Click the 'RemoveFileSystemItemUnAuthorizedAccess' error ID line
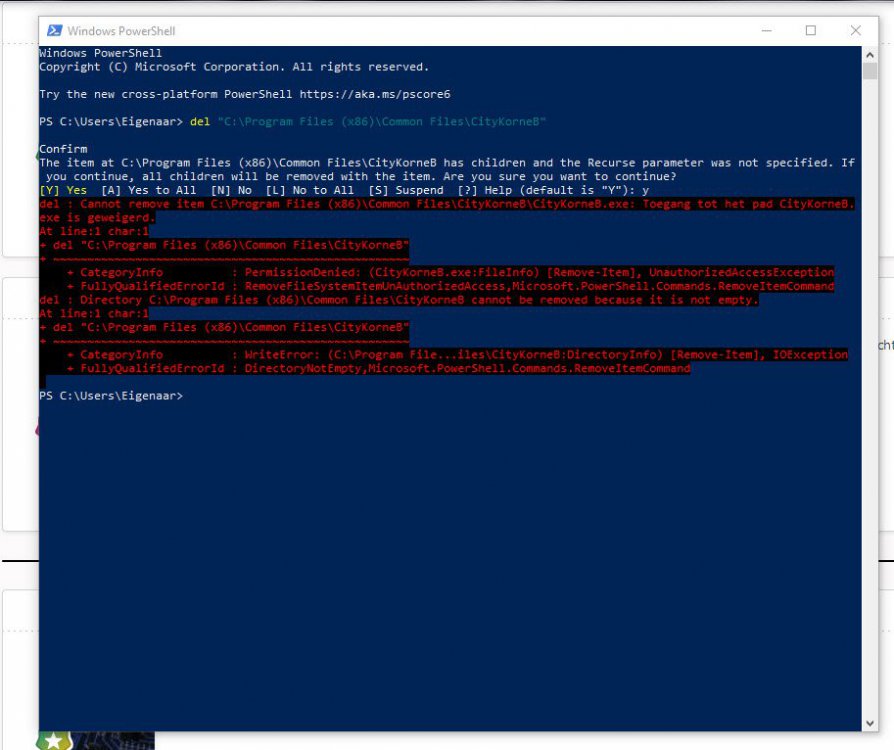The width and height of the screenshot is (894, 750). (450, 286)
